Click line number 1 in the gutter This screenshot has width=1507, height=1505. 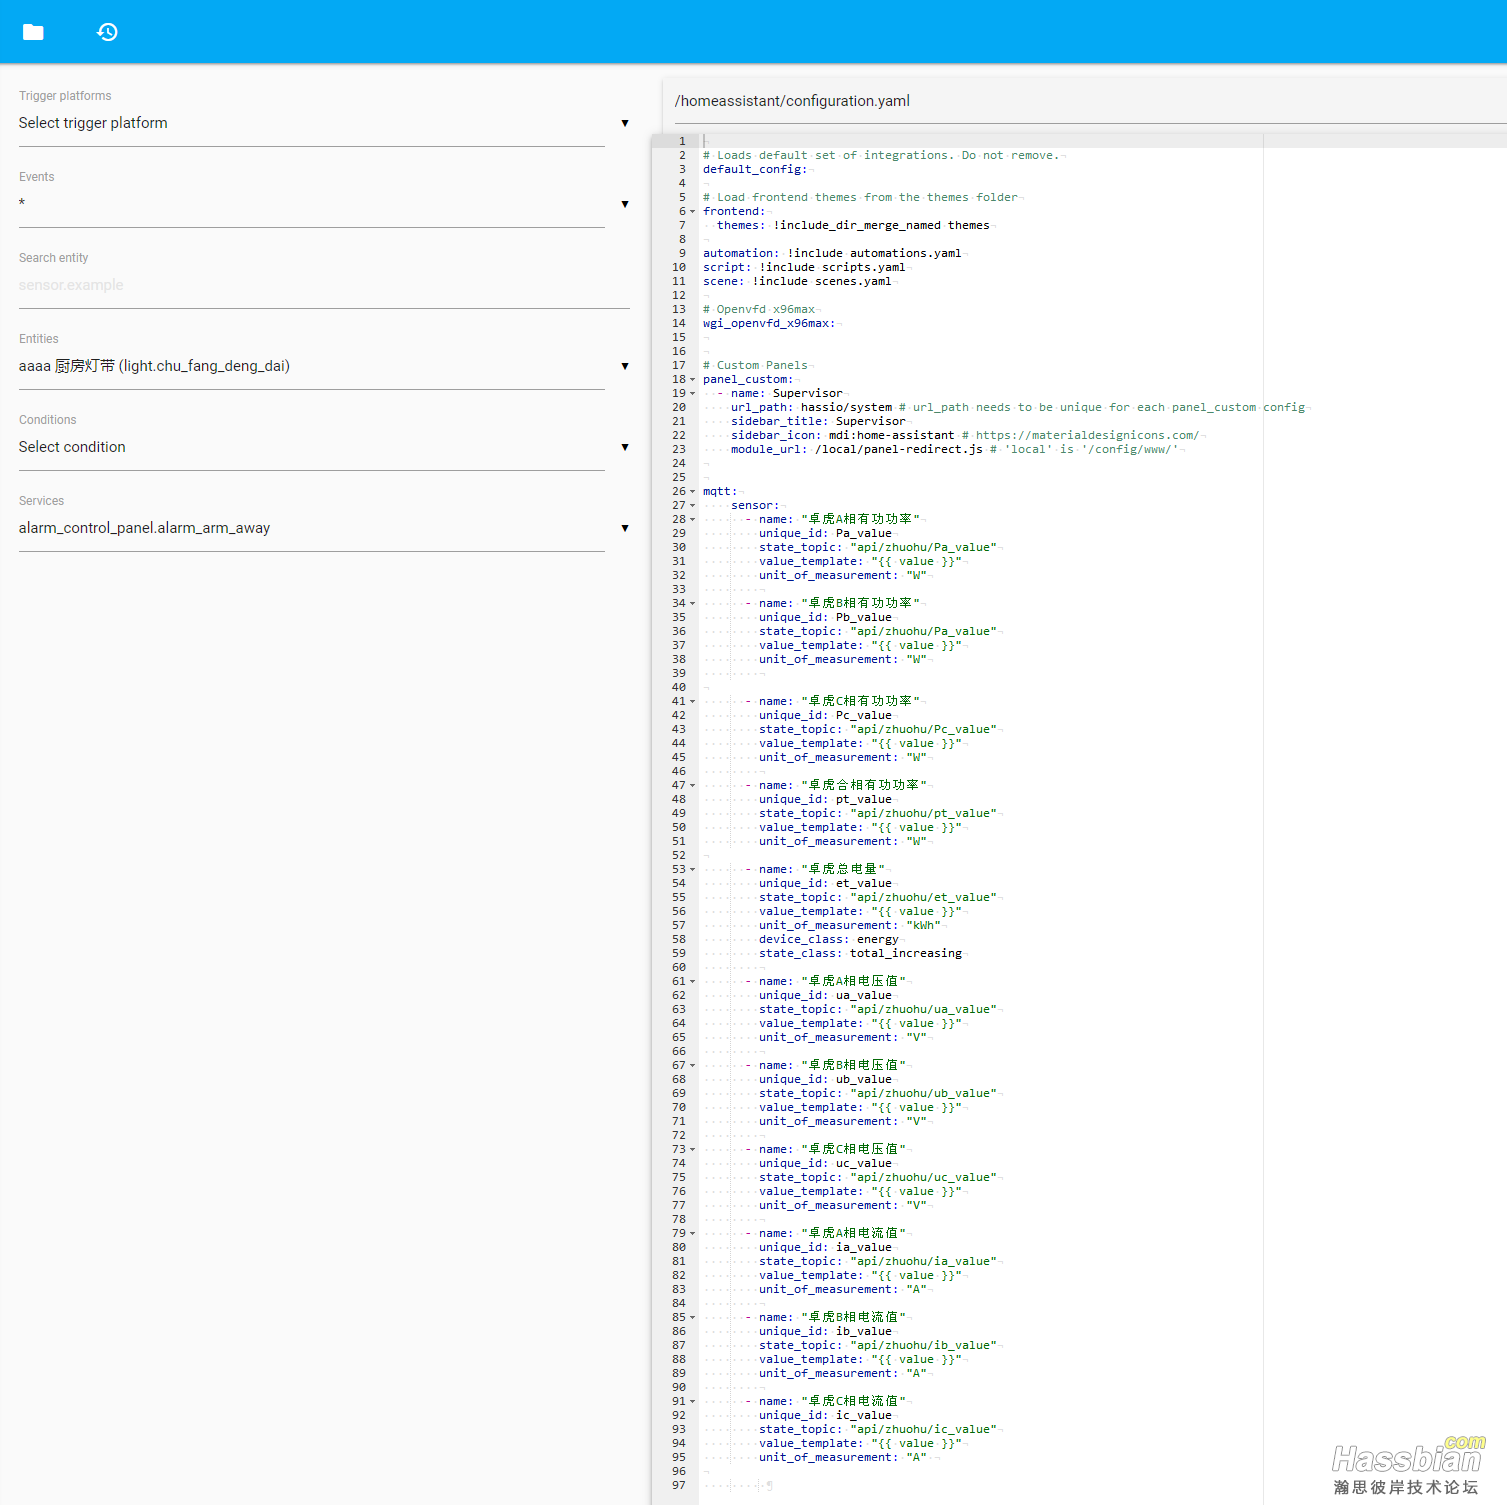coord(682,142)
